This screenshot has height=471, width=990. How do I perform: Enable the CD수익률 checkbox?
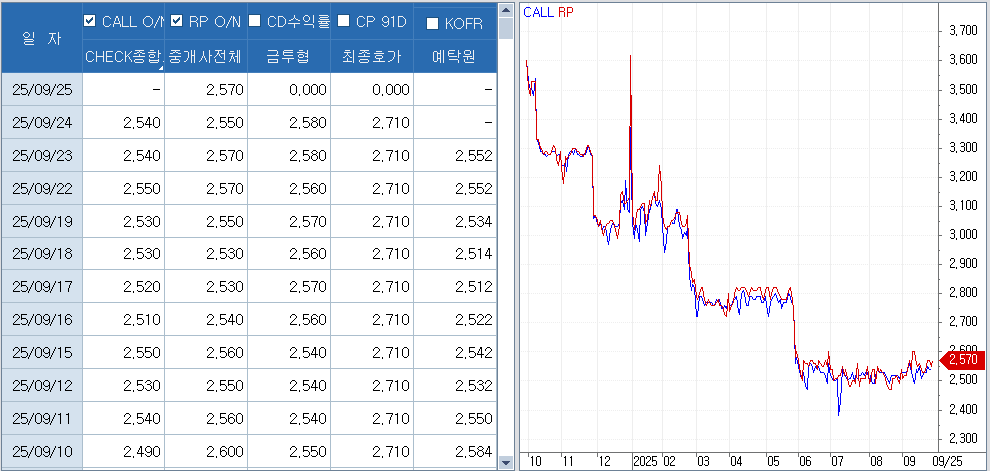[255, 22]
